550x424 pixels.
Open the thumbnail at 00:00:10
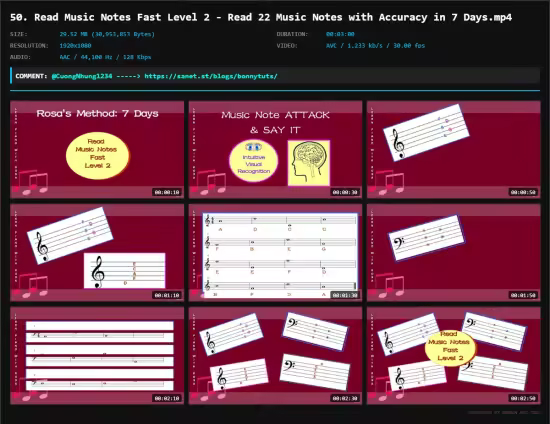[x=97, y=150]
